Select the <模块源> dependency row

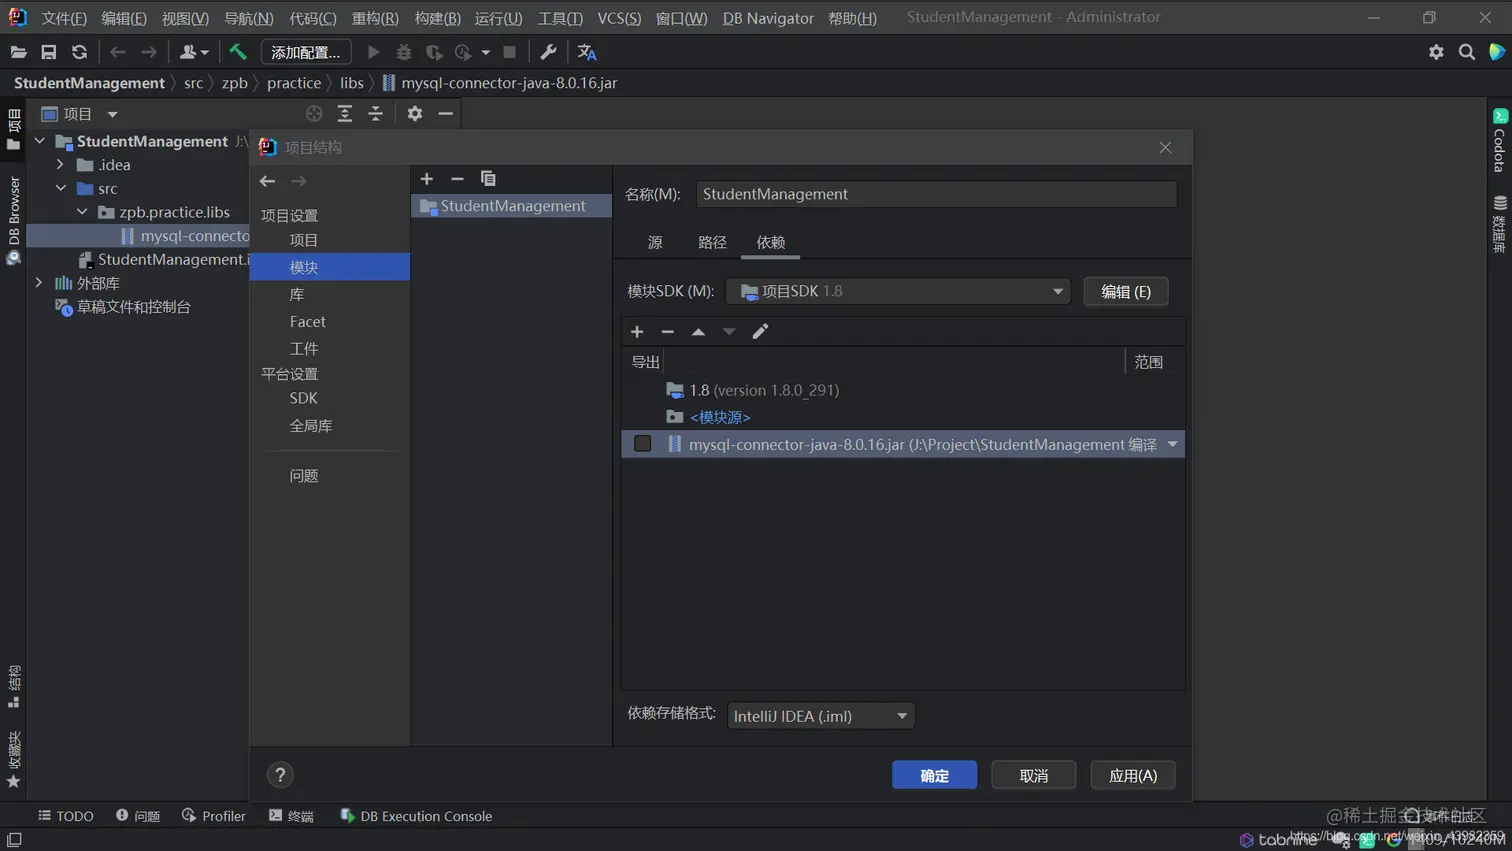(x=903, y=417)
